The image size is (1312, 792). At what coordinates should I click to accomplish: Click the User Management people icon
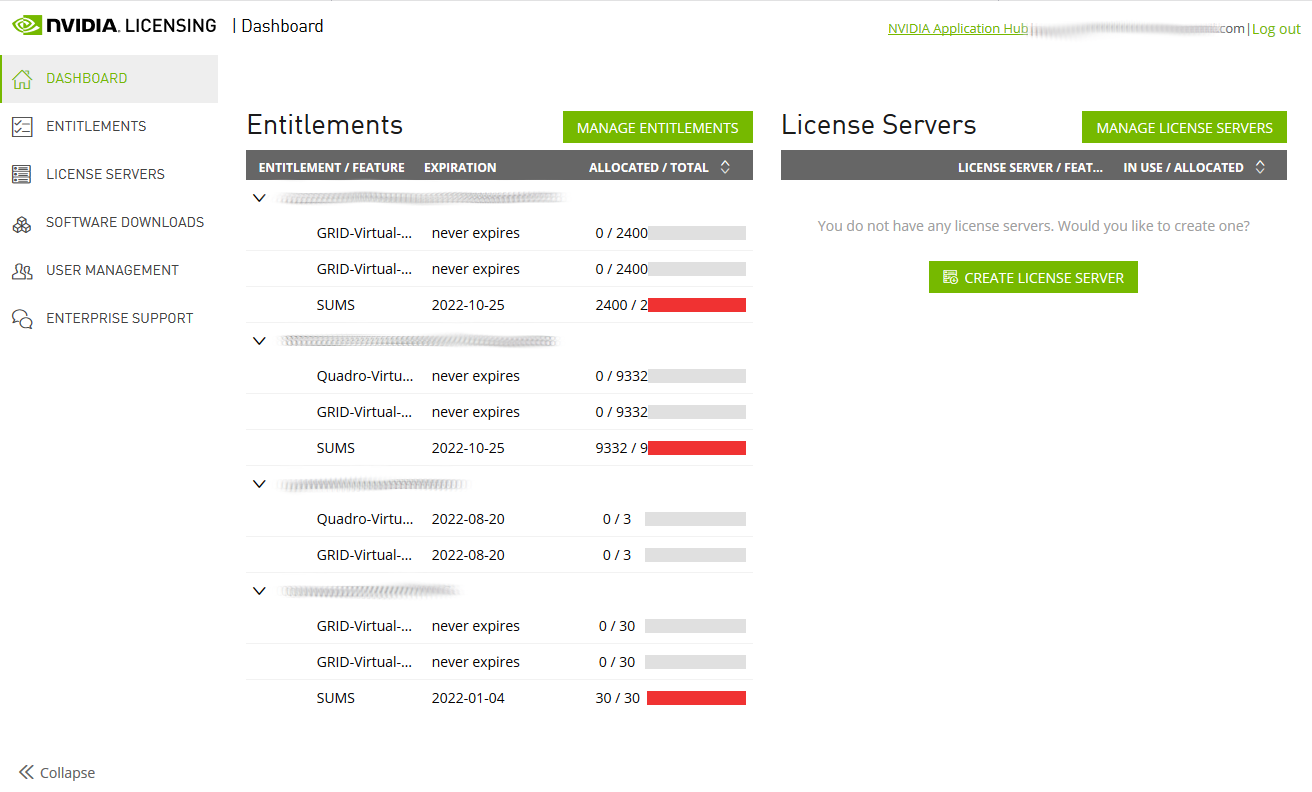[22, 271]
